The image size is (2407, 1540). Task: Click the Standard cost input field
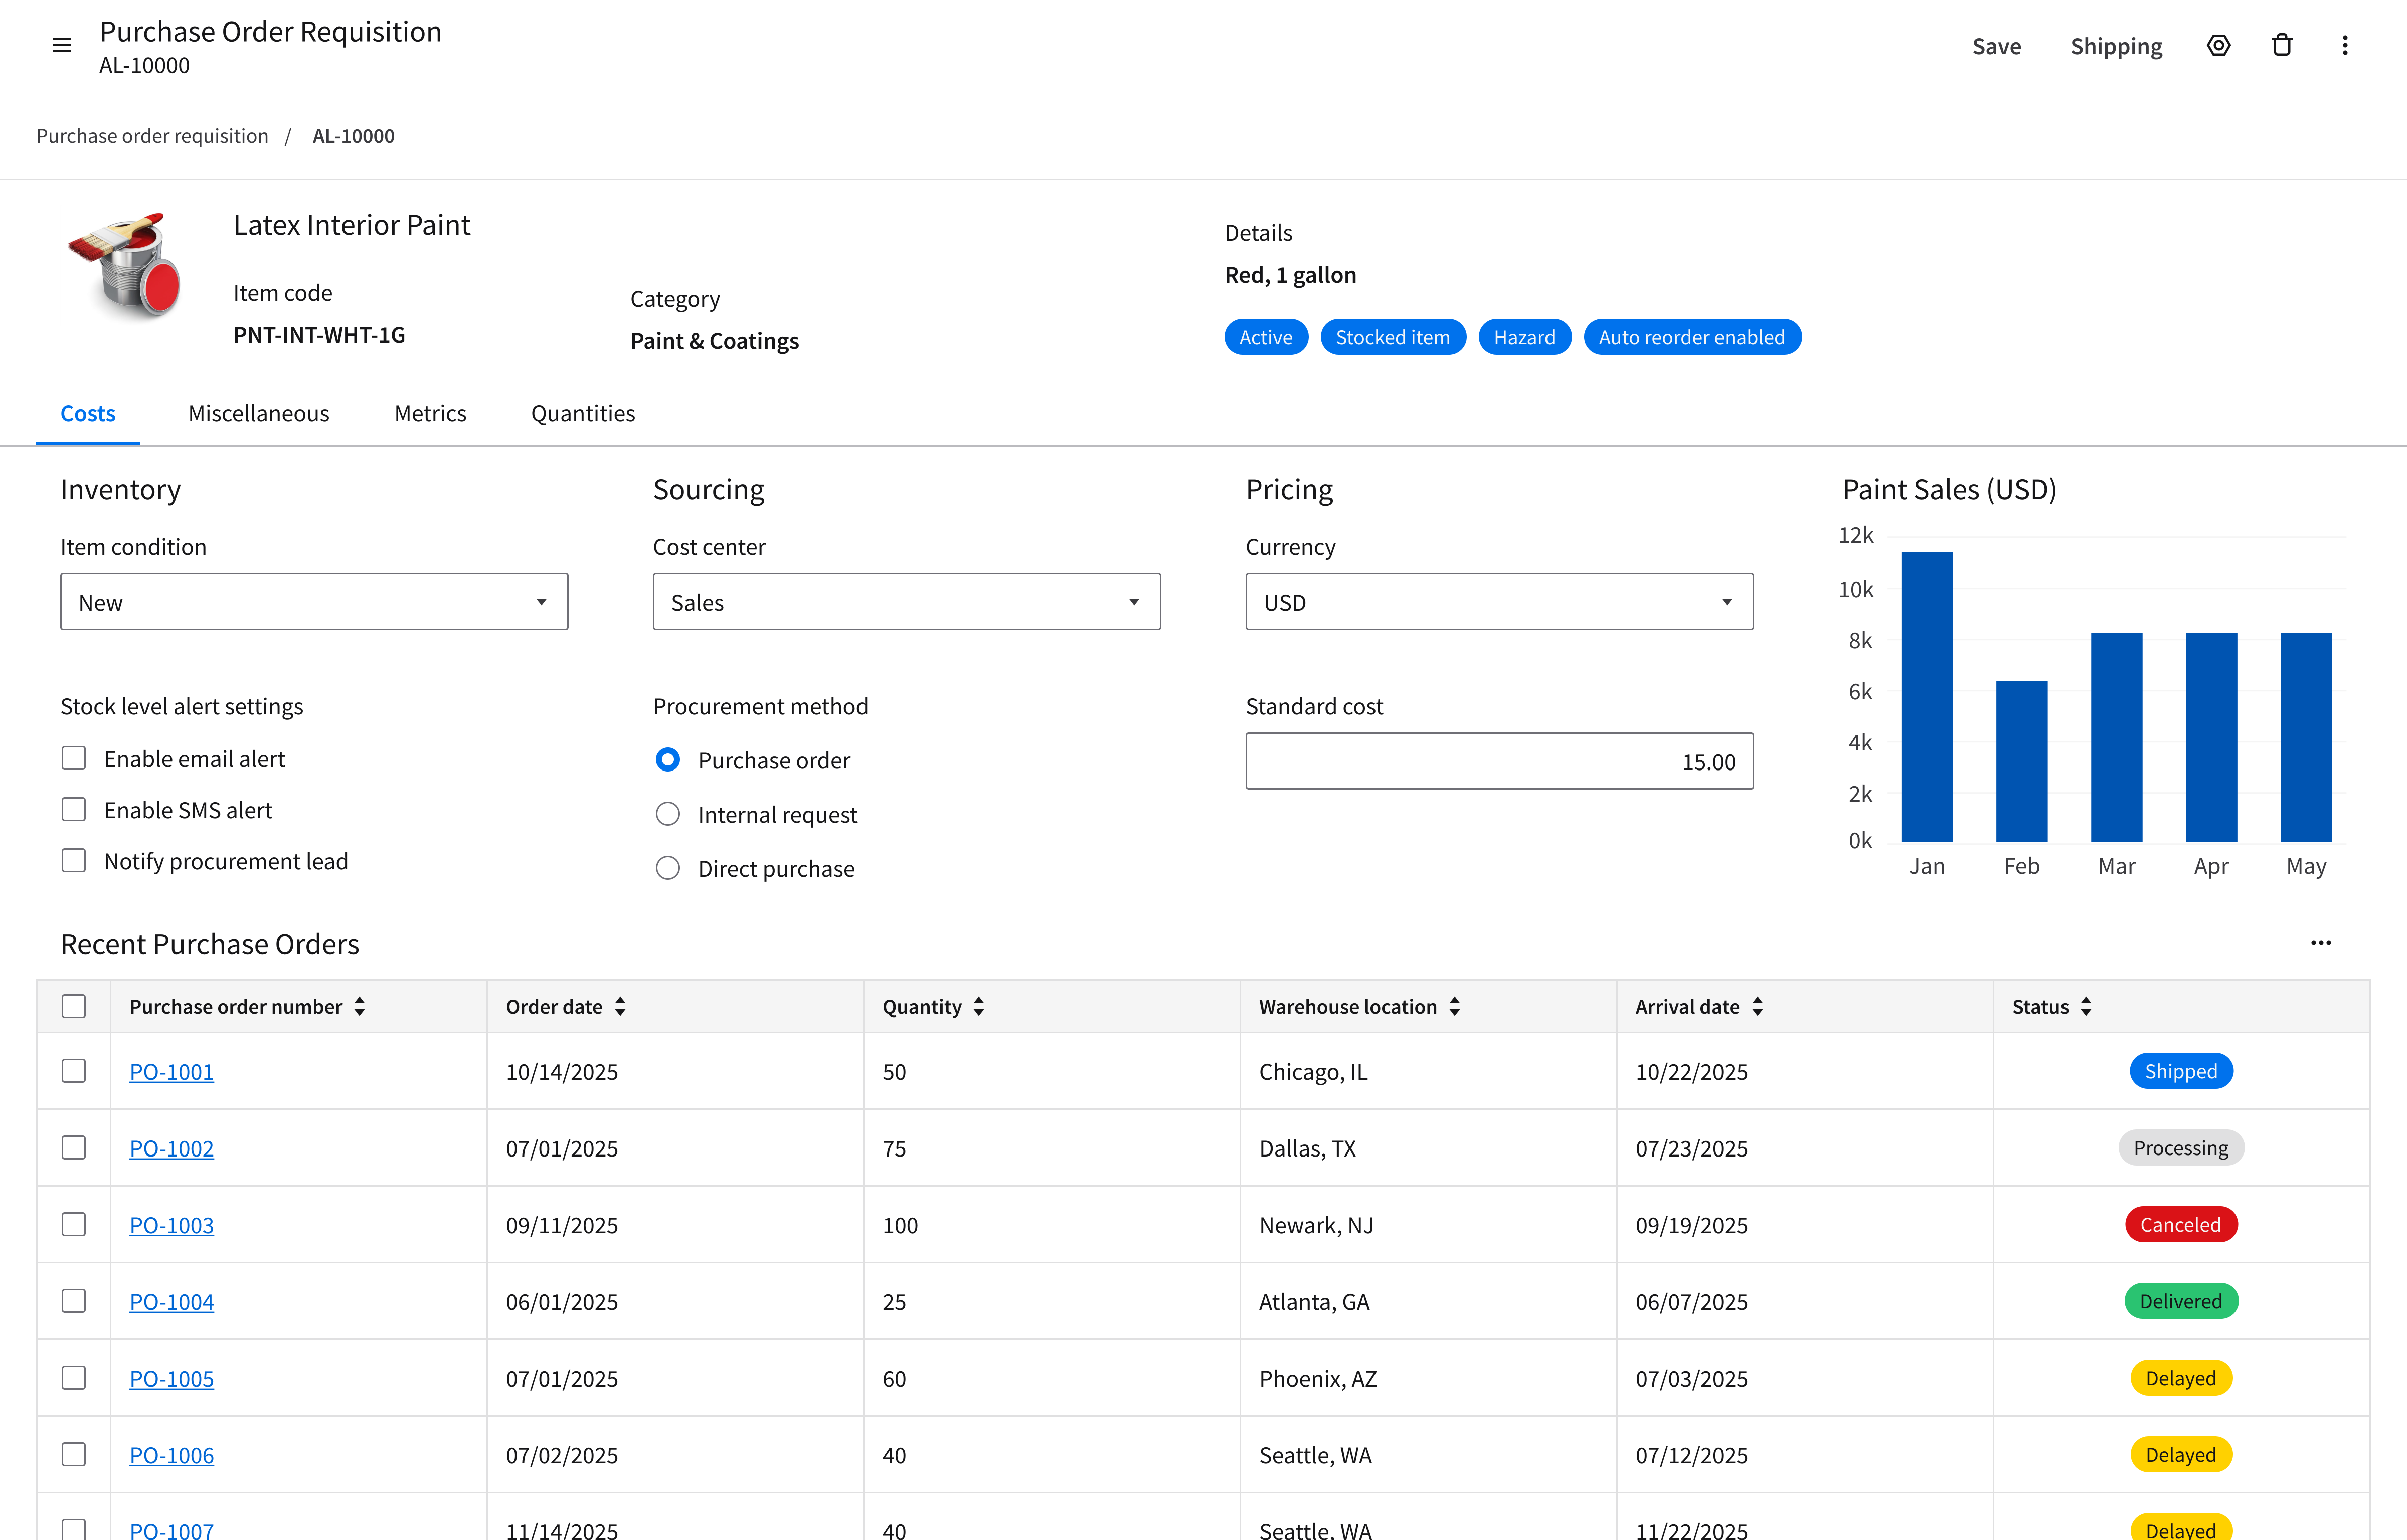tap(1498, 761)
